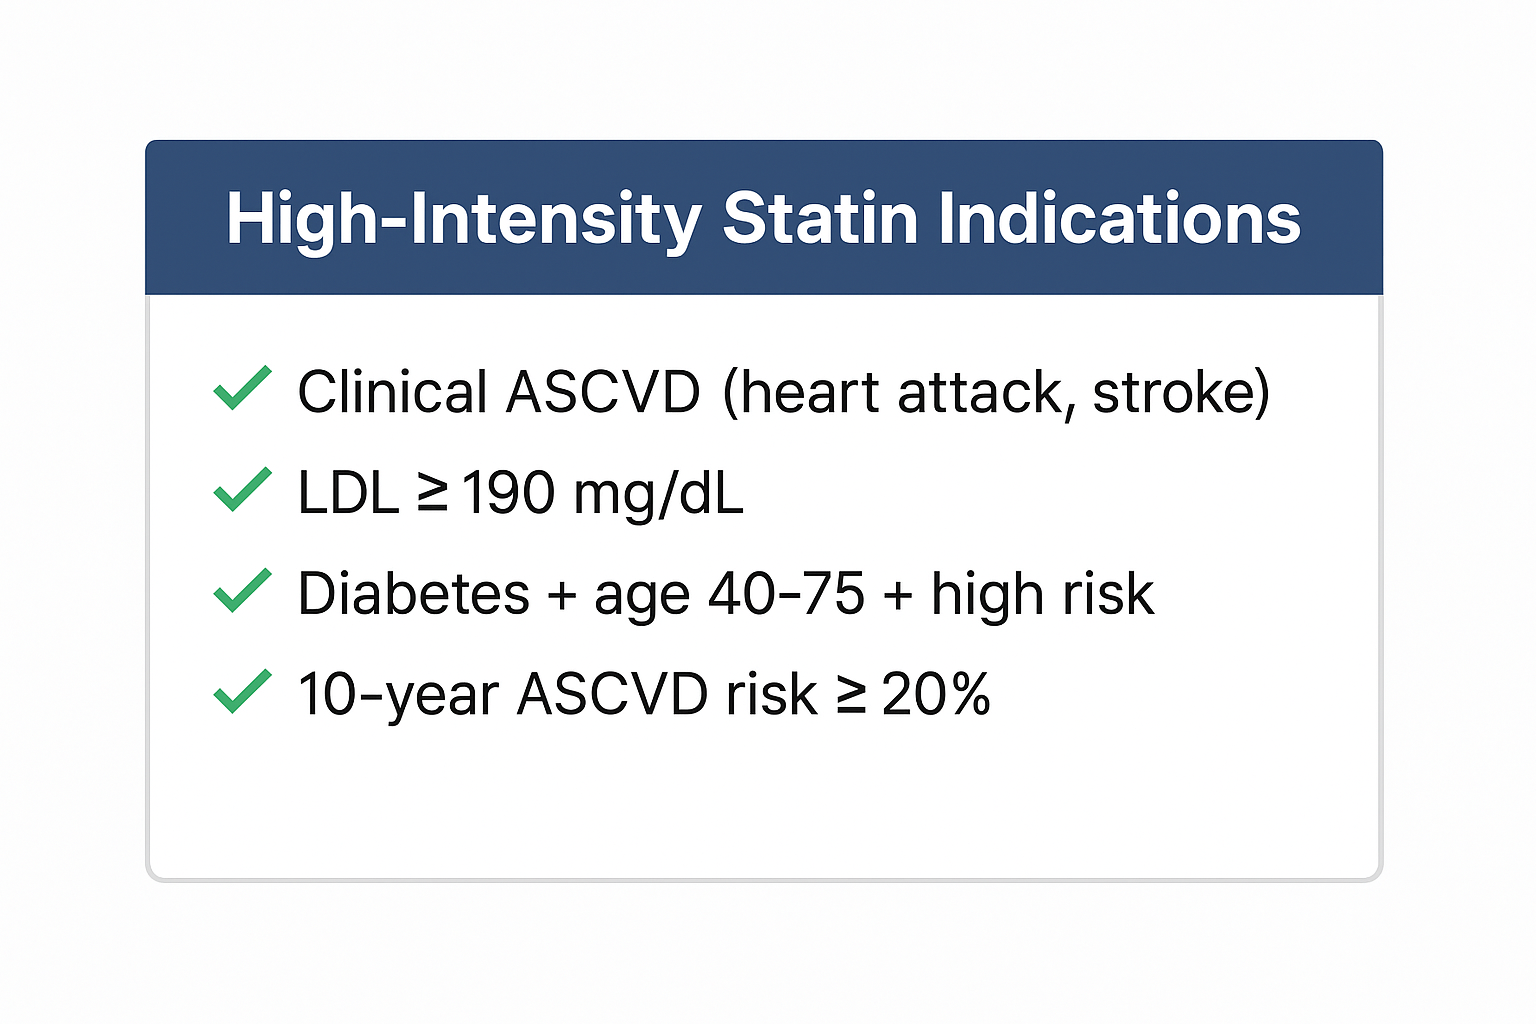
Task: Click the plus sign after "Diabetes"
Action: tap(562, 595)
